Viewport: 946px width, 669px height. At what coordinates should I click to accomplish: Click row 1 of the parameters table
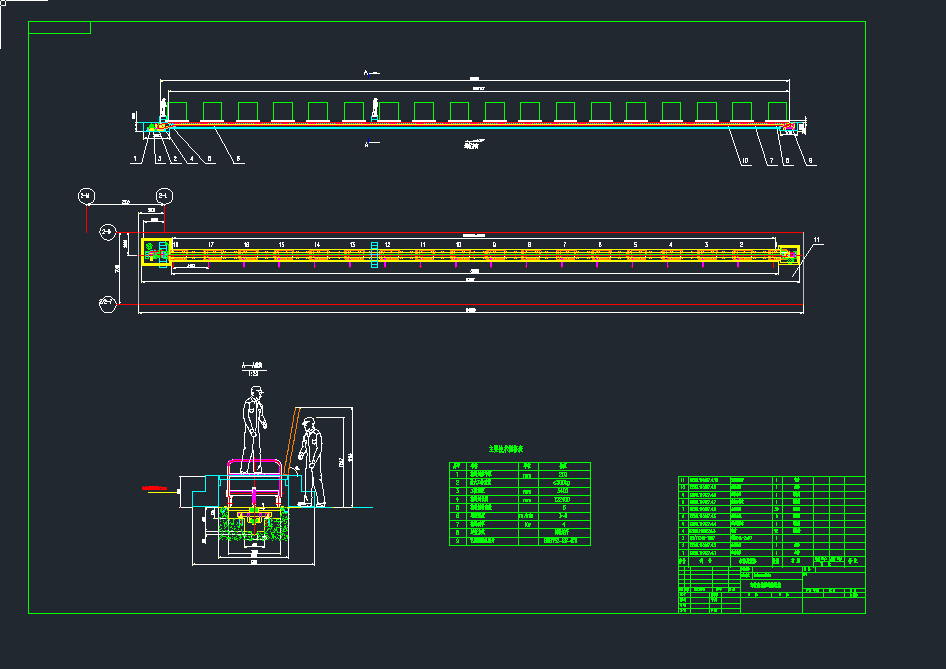click(519, 474)
